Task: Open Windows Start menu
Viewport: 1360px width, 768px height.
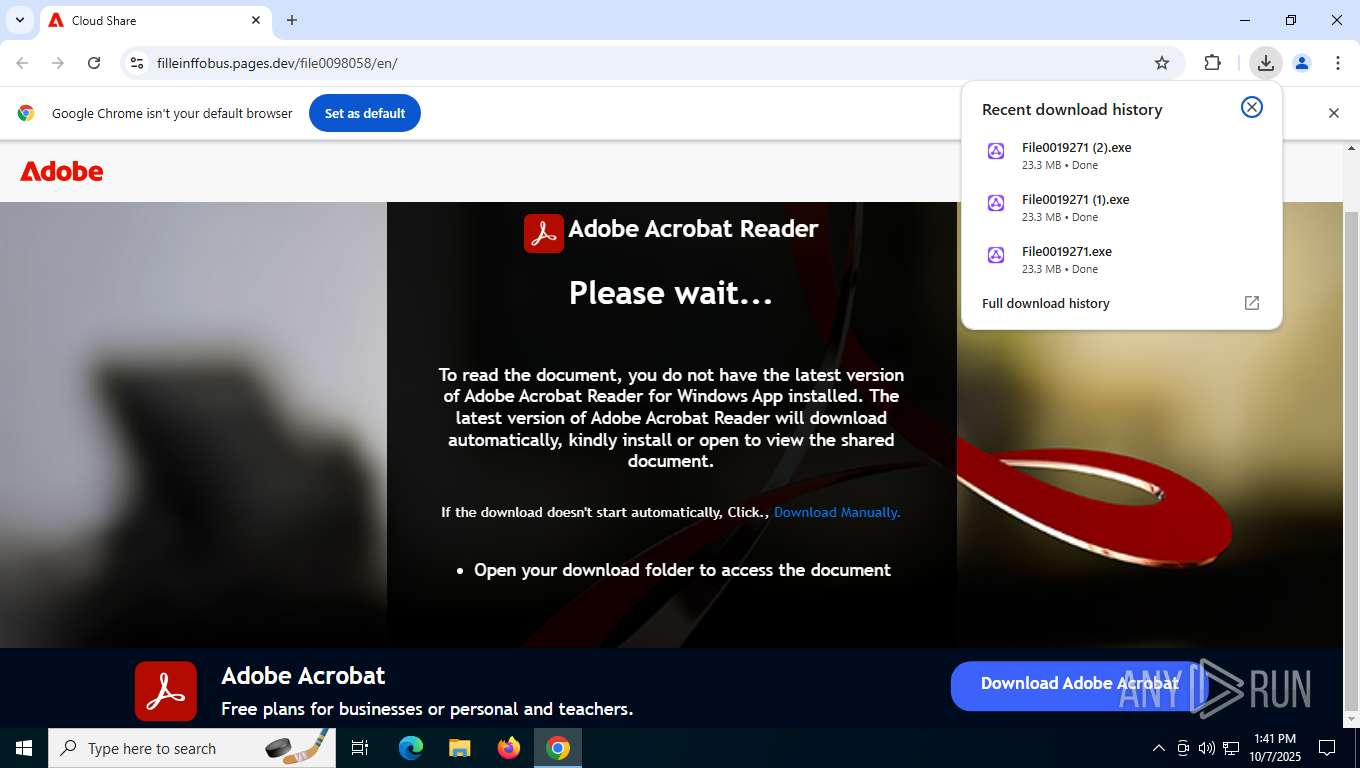Action: tap(24, 748)
